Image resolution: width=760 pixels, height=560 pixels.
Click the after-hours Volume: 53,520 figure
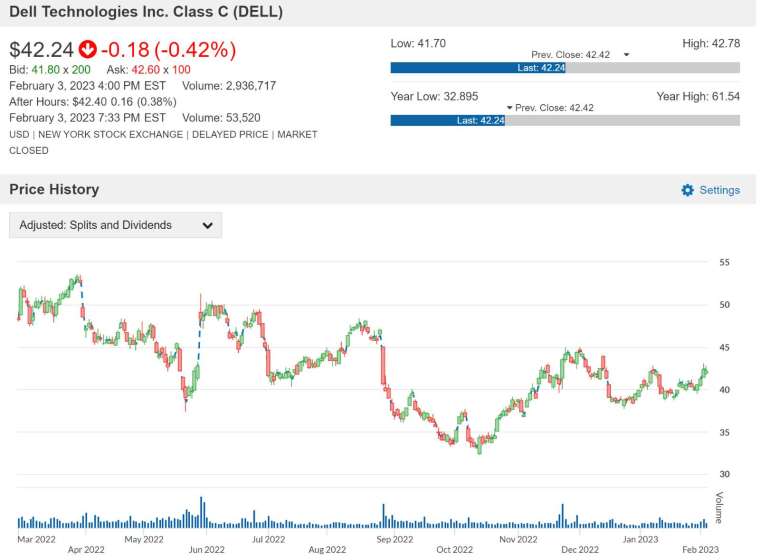(x=221, y=118)
